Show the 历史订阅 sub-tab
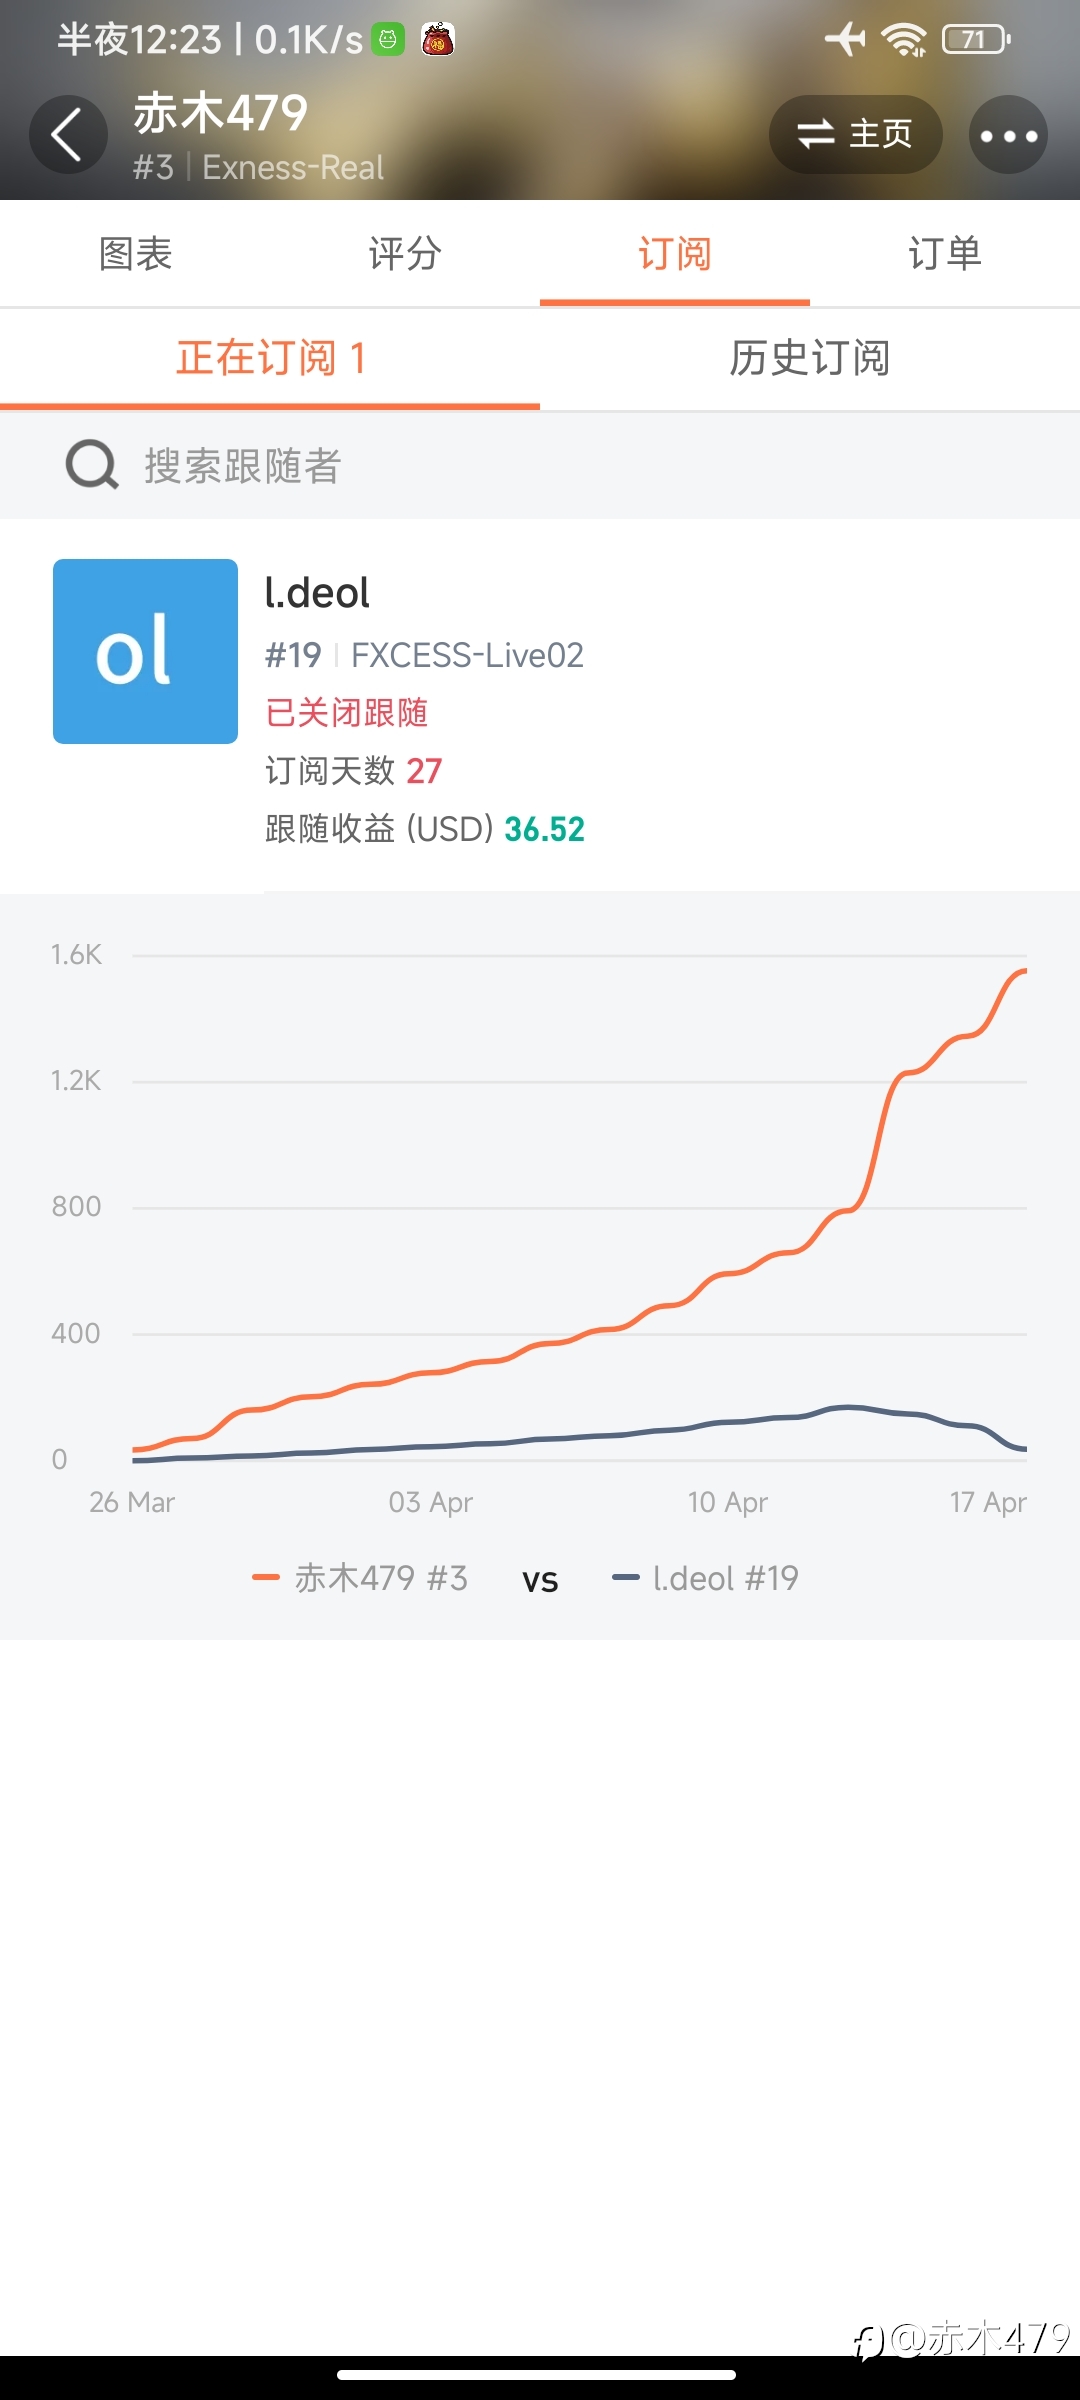Image resolution: width=1080 pixels, height=2400 pixels. pyautogui.click(x=810, y=358)
